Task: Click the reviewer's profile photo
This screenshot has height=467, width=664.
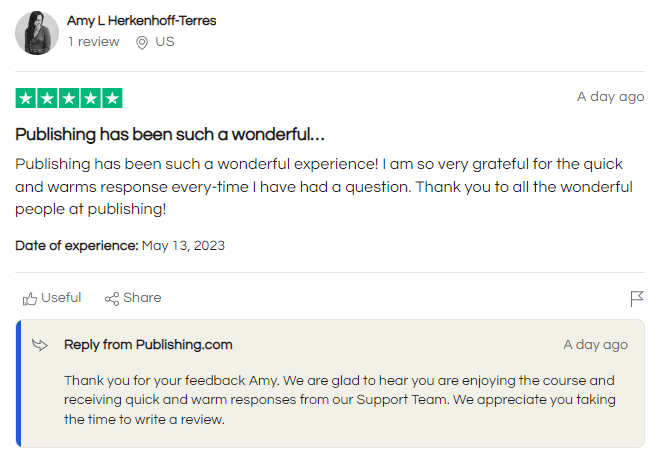Action: [37, 33]
